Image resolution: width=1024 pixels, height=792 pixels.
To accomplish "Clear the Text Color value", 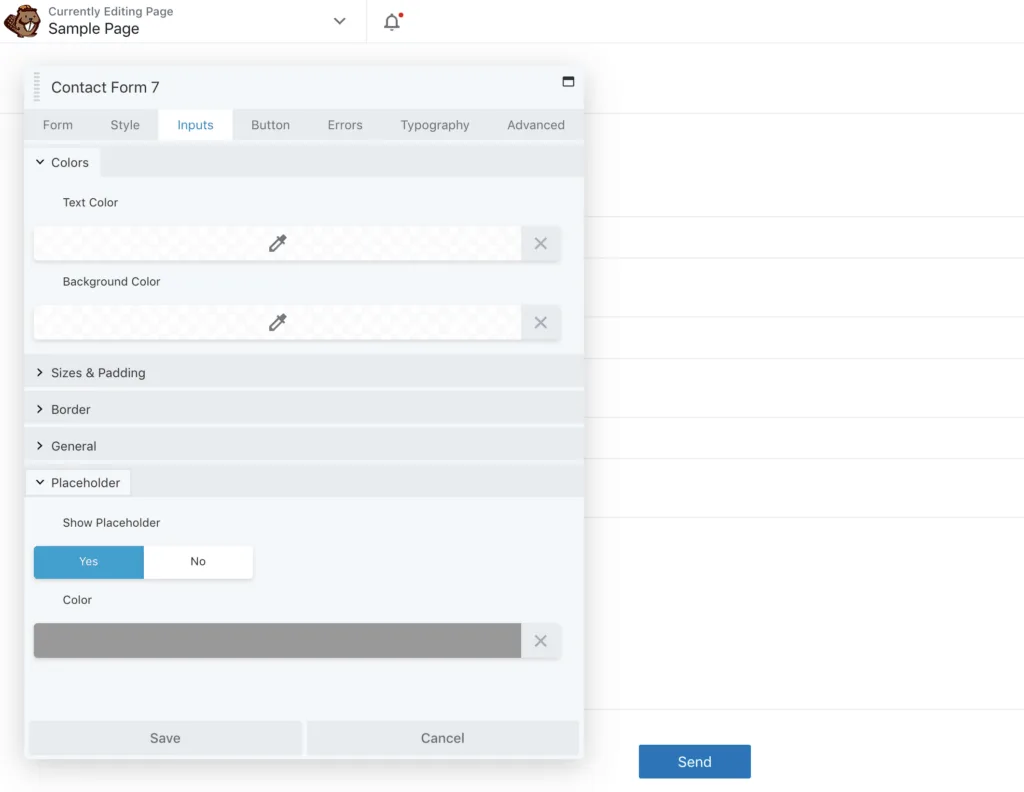I will click(541, 244).
